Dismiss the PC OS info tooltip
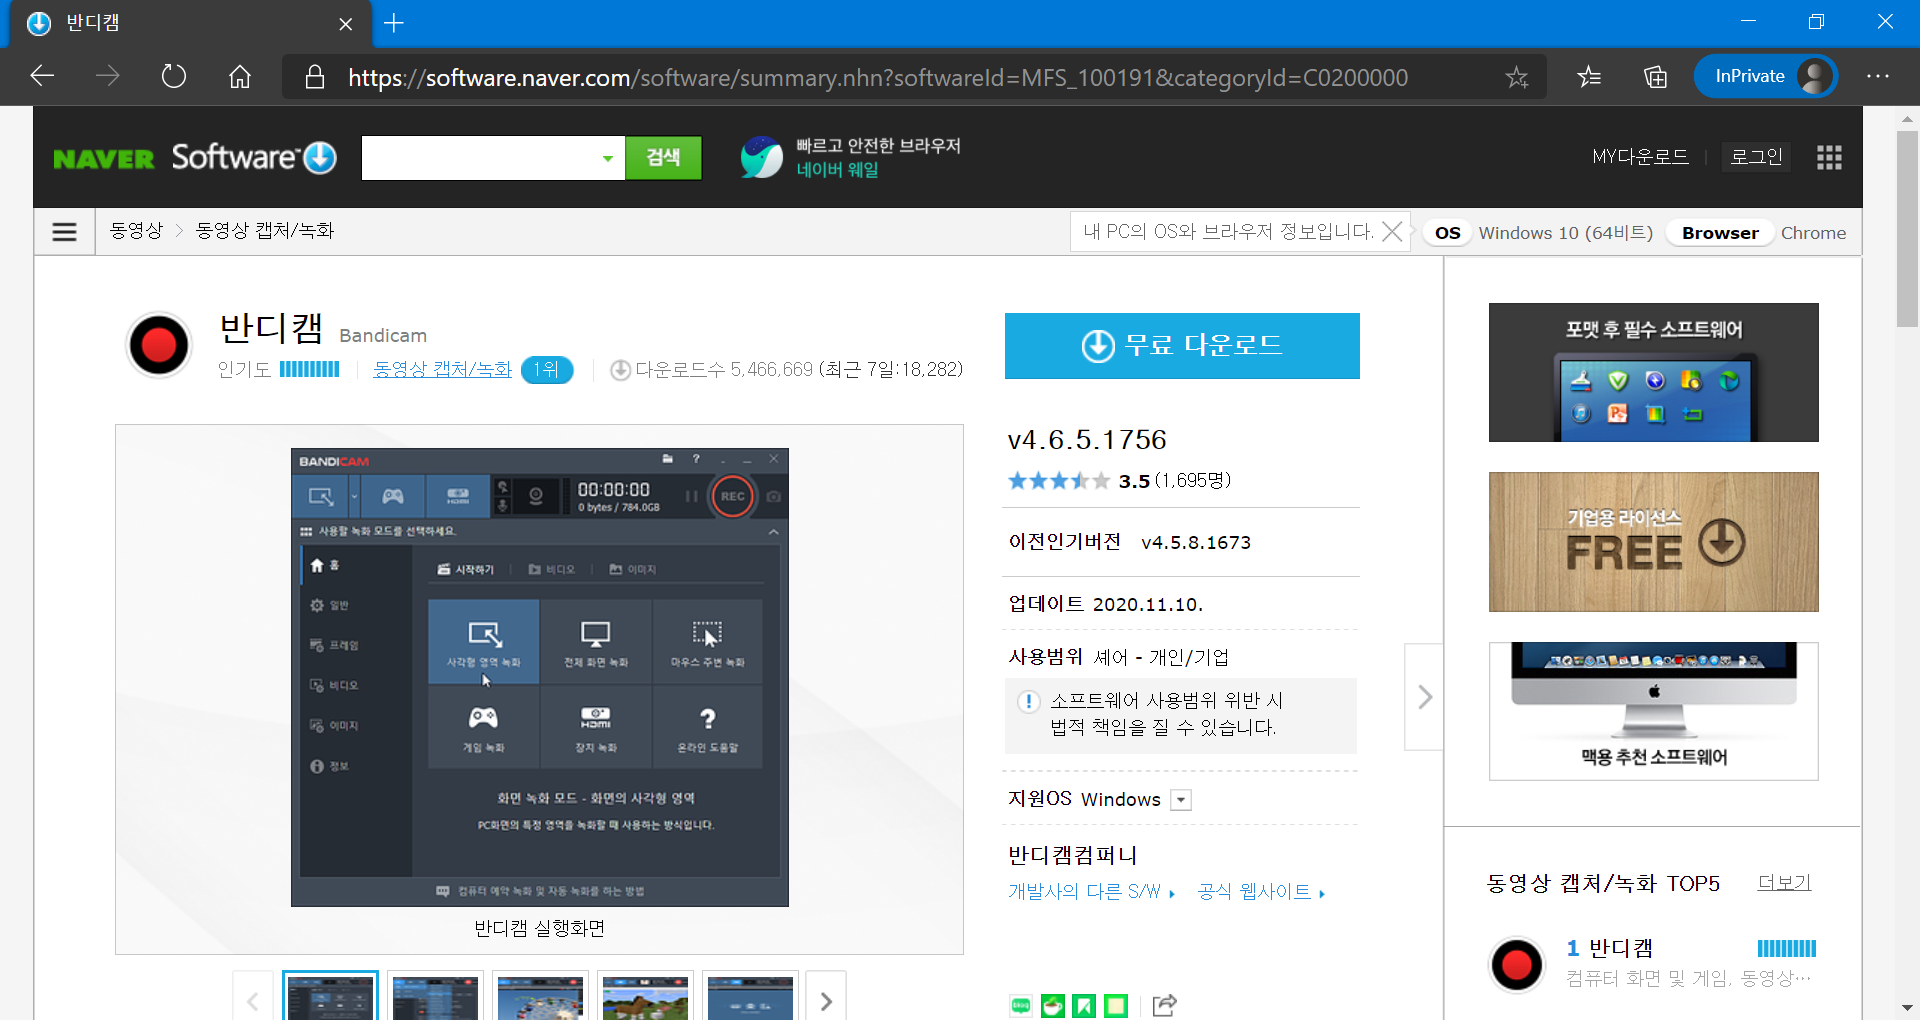The image size is (1920, 1020). point(1392,232)
